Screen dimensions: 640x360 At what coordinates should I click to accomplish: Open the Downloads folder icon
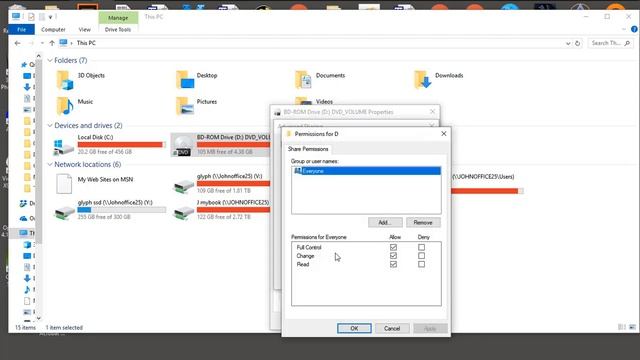(422, 80)
